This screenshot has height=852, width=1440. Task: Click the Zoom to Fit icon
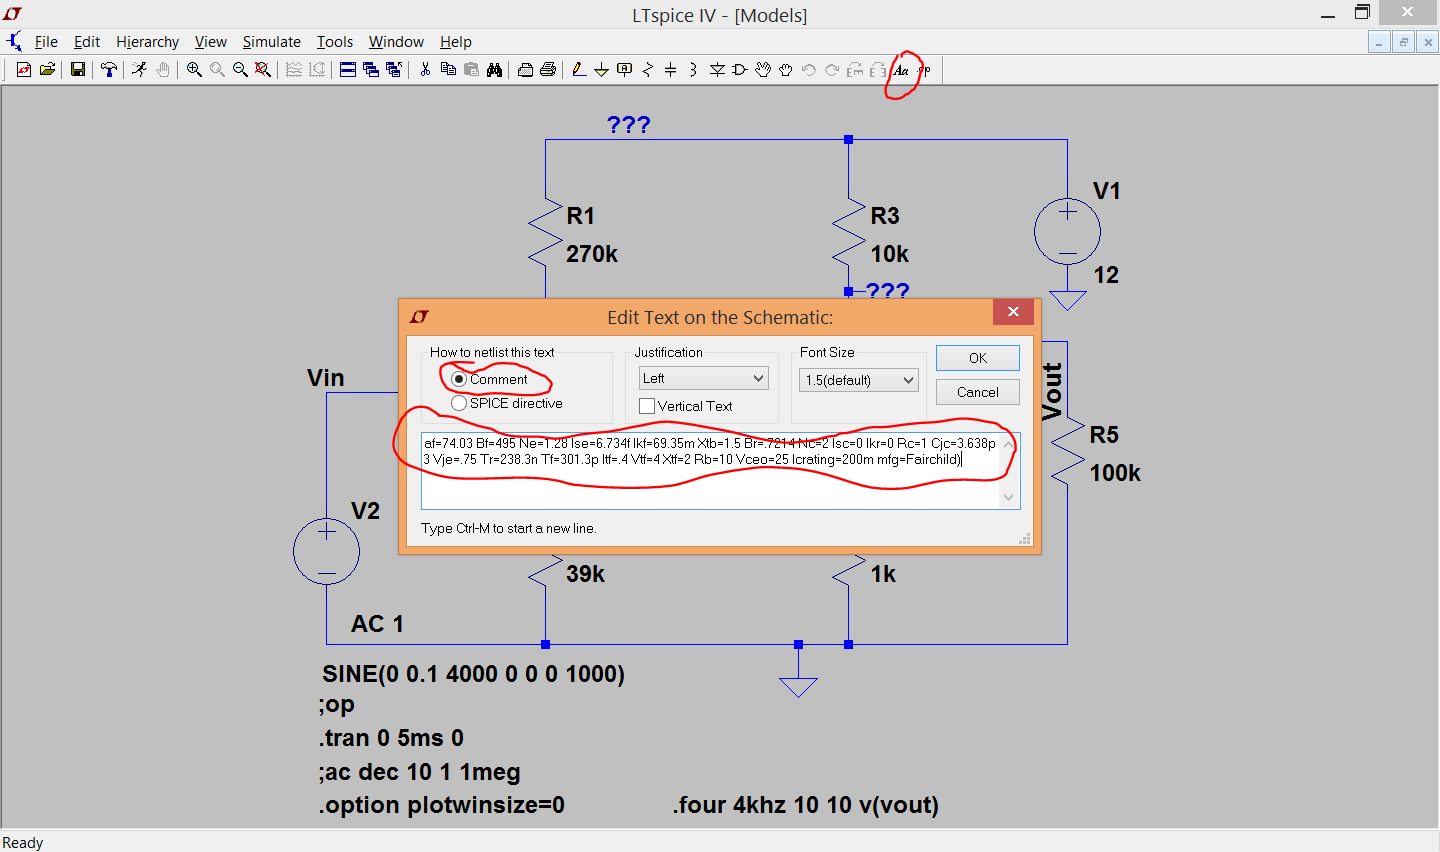click(x=263, y=70)
